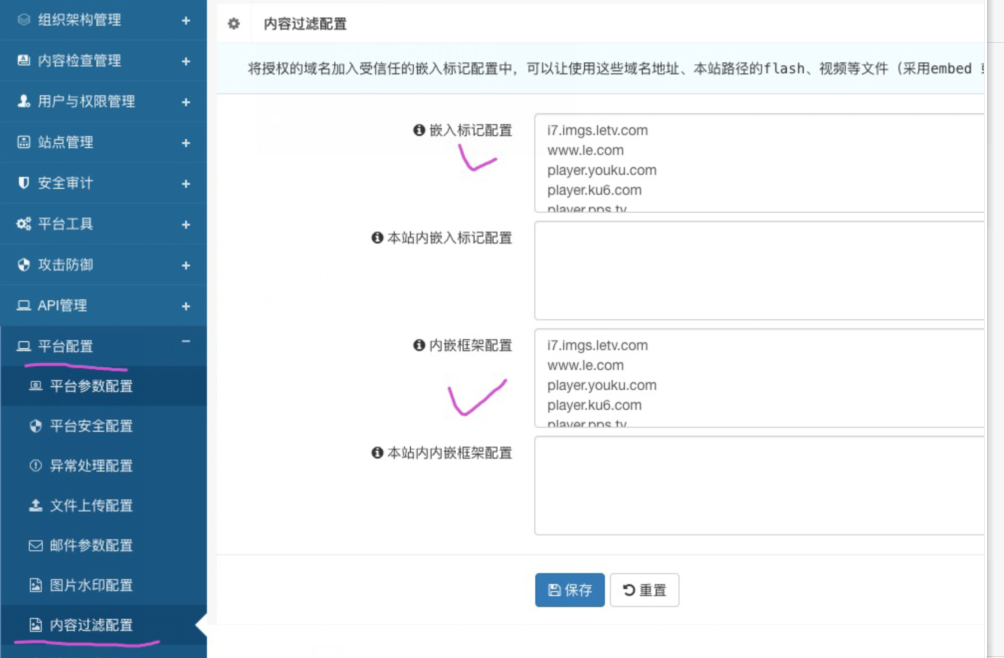Click the gear icon beside 内容过滤配置 title
This screenshot has height=658, width=1004.
coord(234,24)
